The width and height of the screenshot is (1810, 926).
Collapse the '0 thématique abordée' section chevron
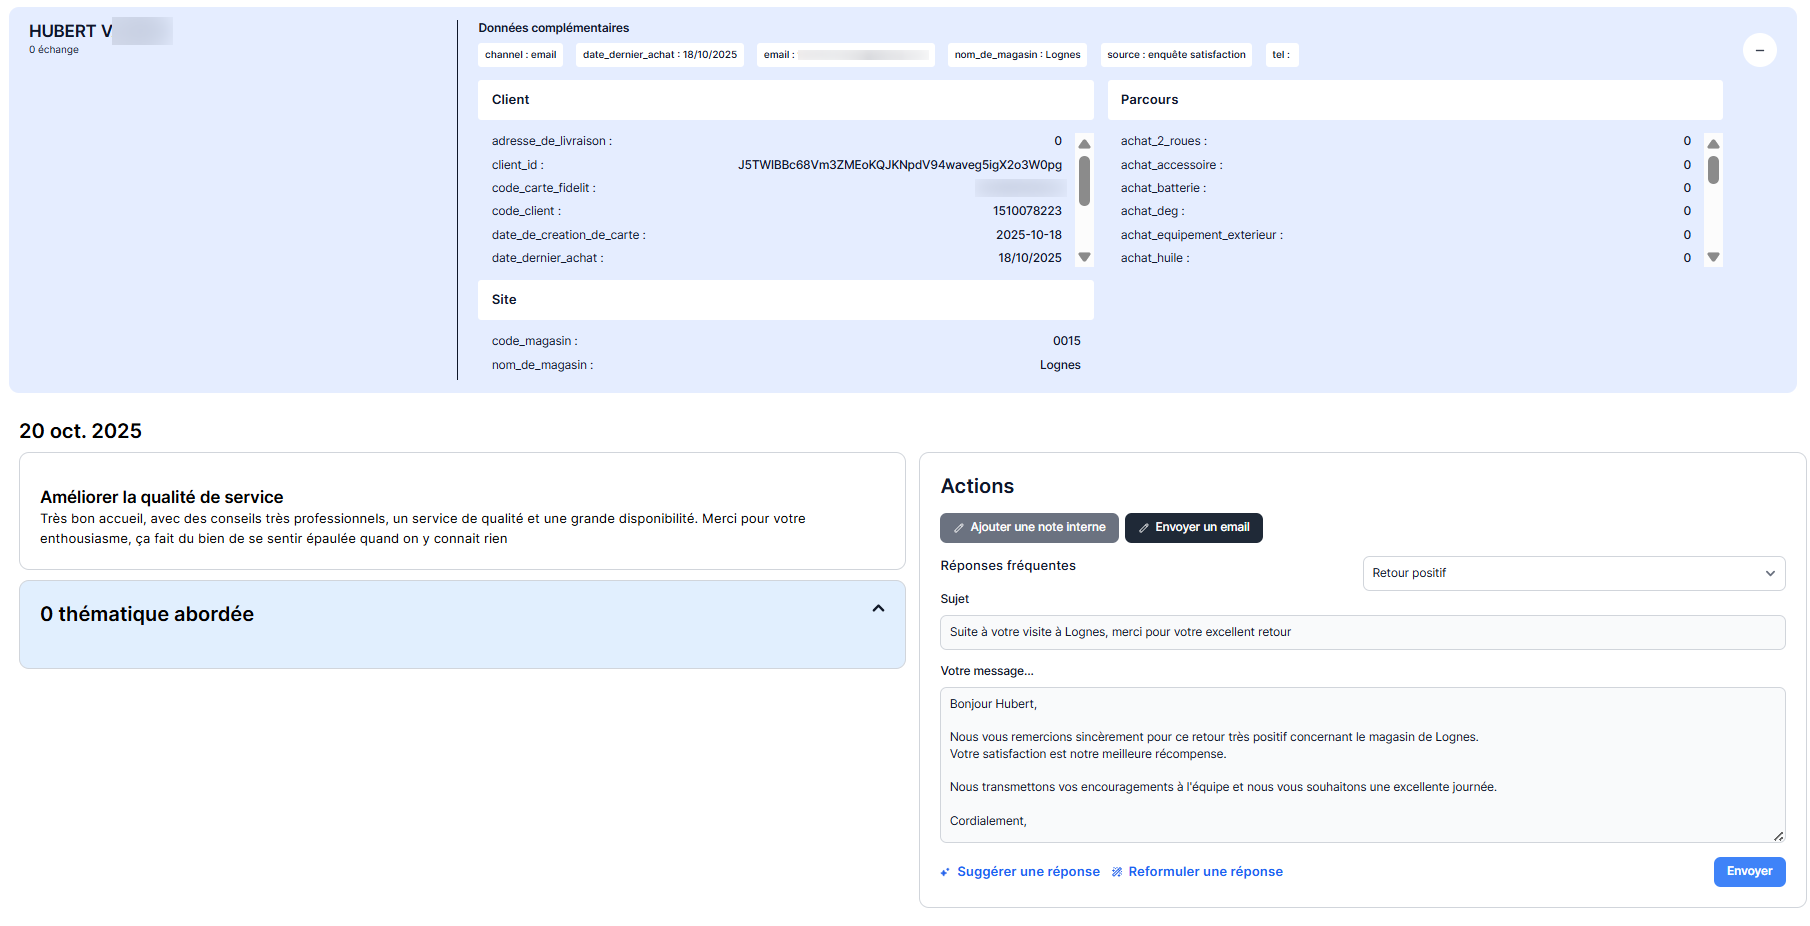878,608
